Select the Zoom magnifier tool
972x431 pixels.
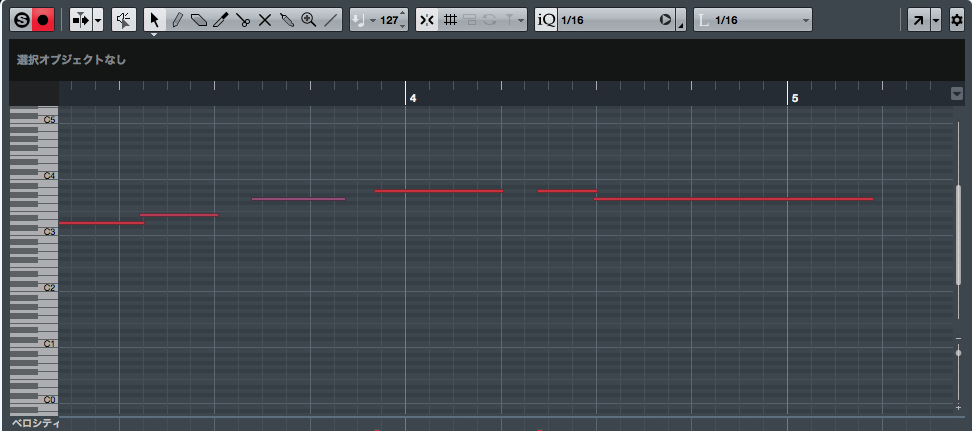[309, 20]
